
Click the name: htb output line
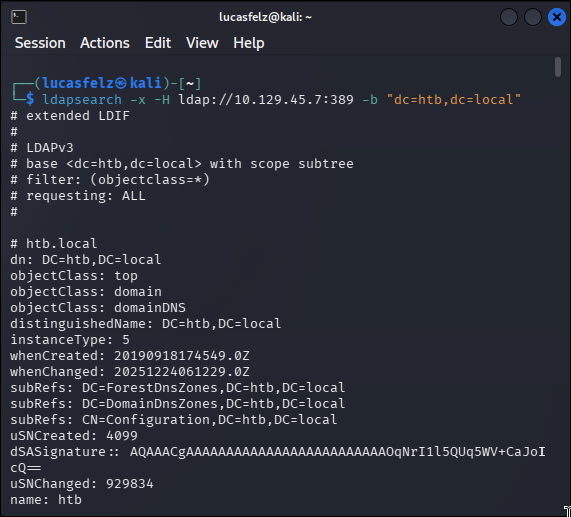pos(46,500)
